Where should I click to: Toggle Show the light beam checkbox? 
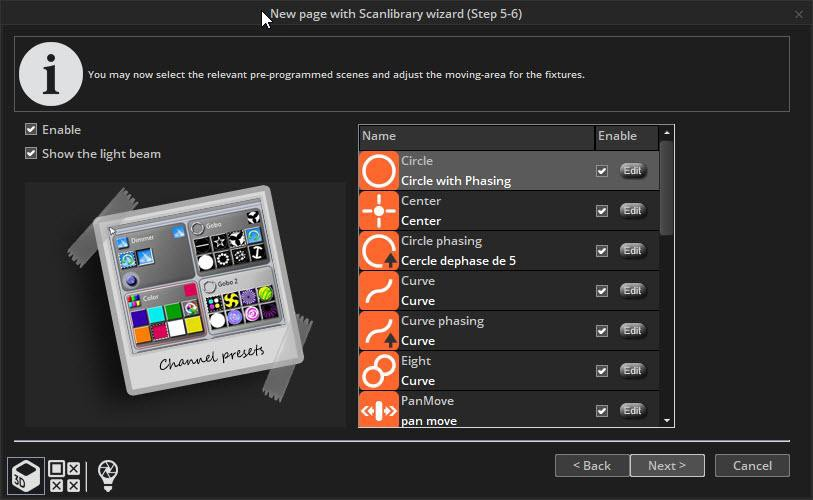point(31,154)
